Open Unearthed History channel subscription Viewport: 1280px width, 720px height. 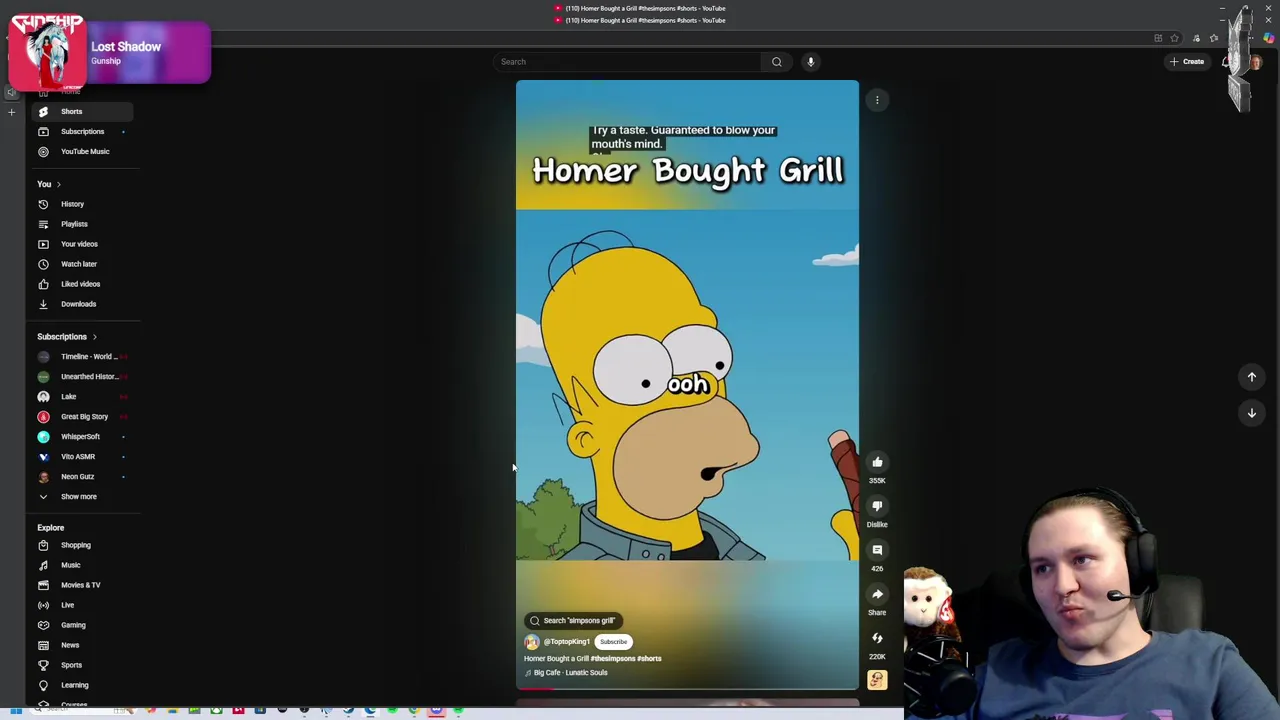(82, 377)
